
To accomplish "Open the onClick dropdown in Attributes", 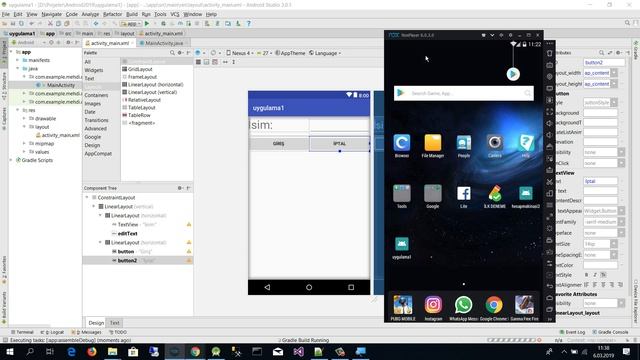I will [x=621, y=163].
